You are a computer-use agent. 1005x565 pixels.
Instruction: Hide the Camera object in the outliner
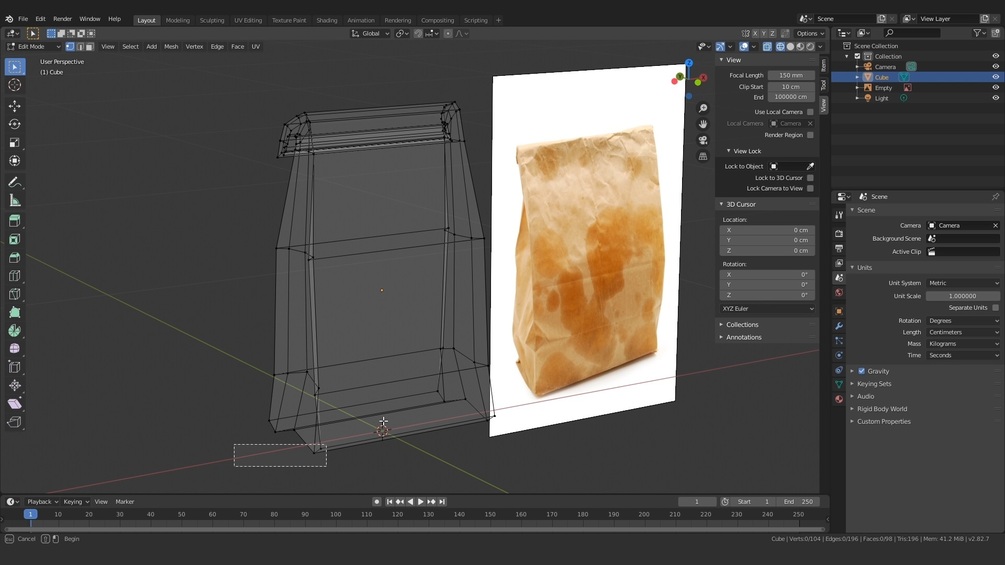point(995,67)
